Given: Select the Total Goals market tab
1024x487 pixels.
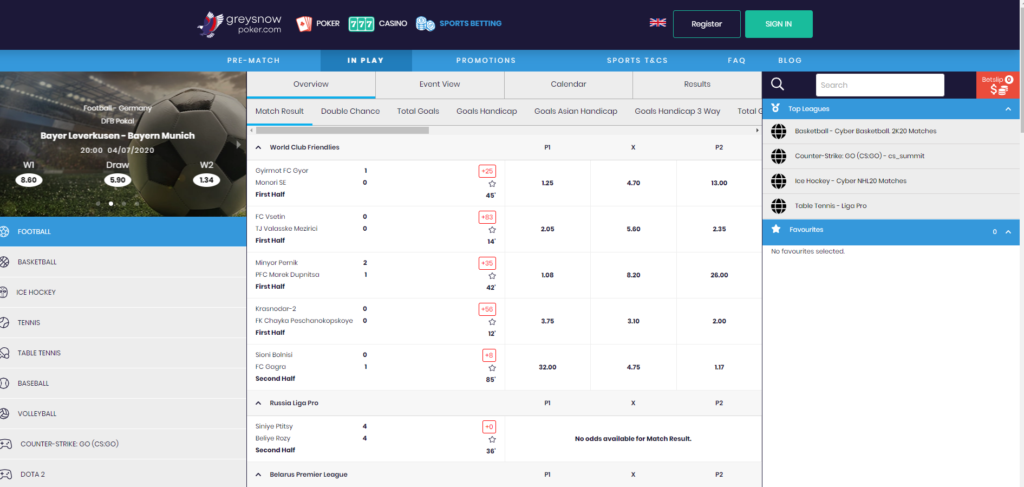Looking at the screenshot, I should tap(418, 111).
